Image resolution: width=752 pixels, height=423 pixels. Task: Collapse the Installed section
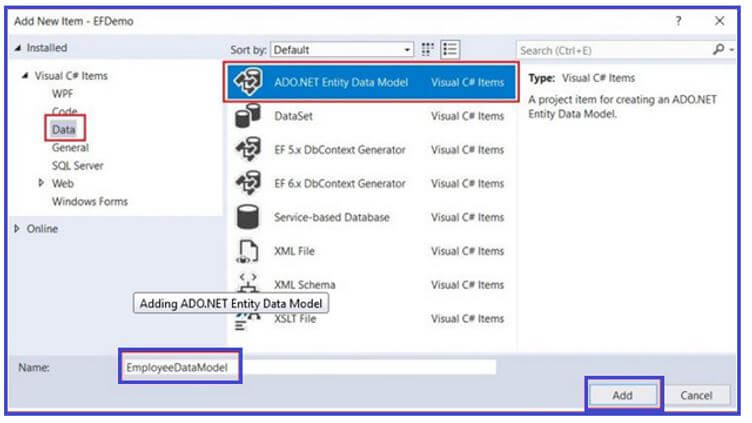[x=18, y=48]
